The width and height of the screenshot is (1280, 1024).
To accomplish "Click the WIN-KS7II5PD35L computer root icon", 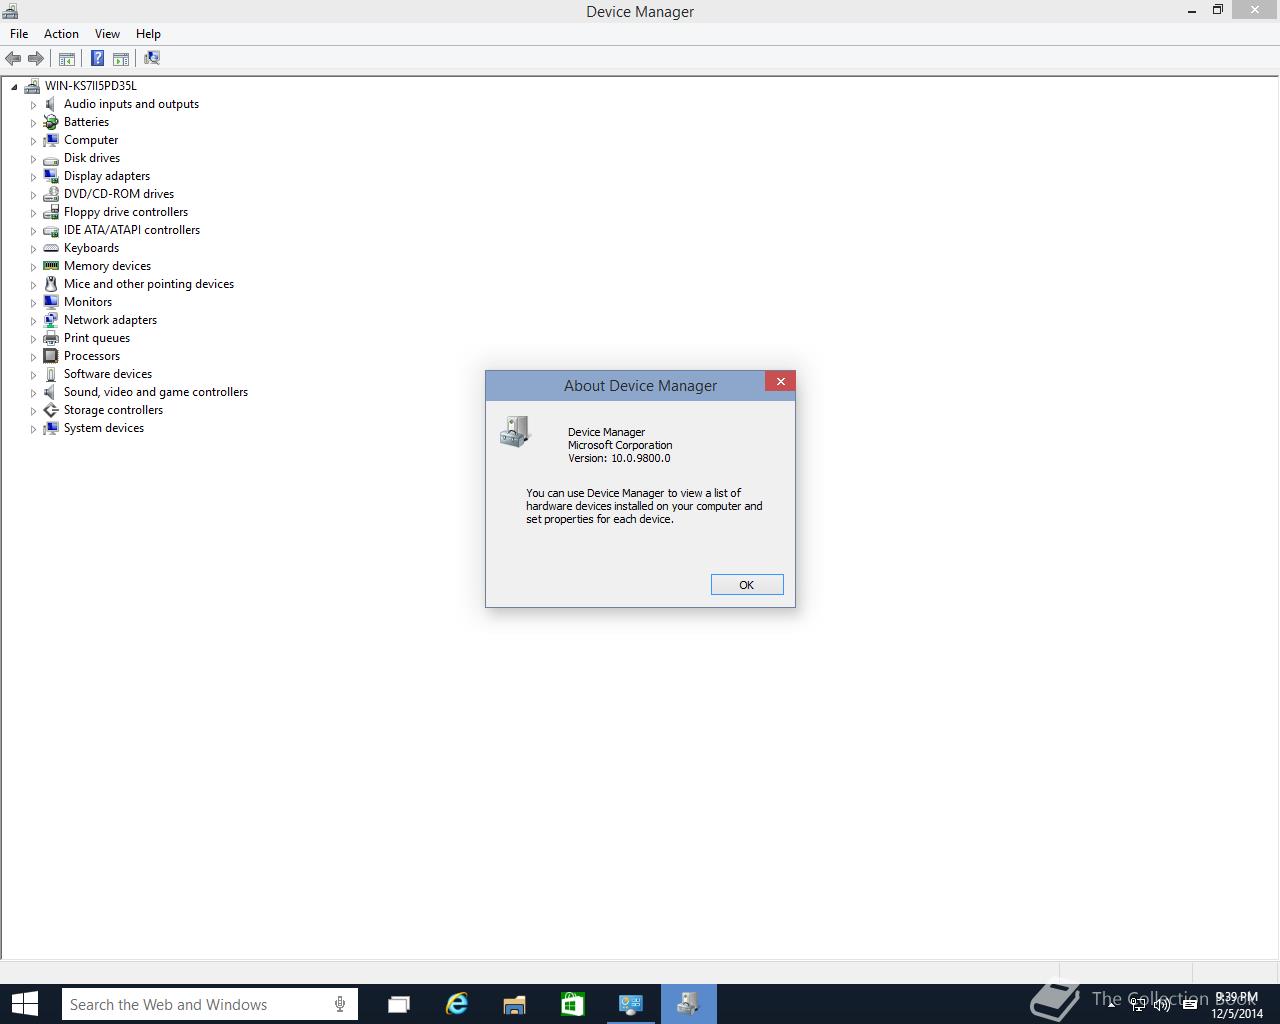I will point(32,86).
